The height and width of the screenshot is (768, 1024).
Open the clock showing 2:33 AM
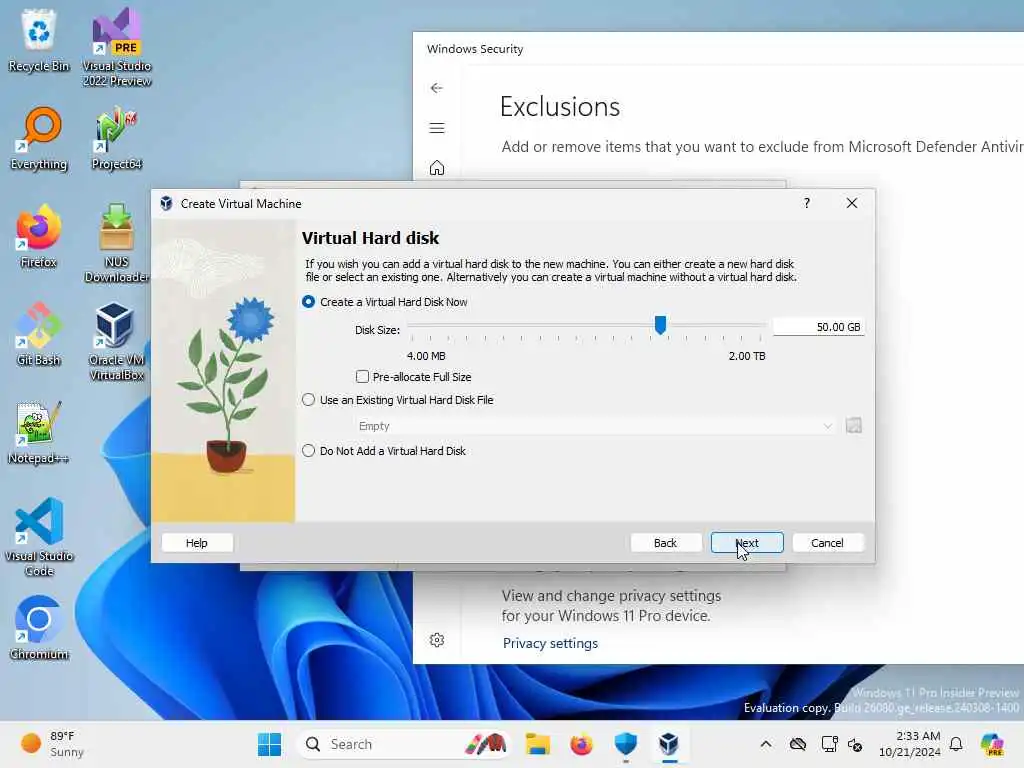click(910, 744)
